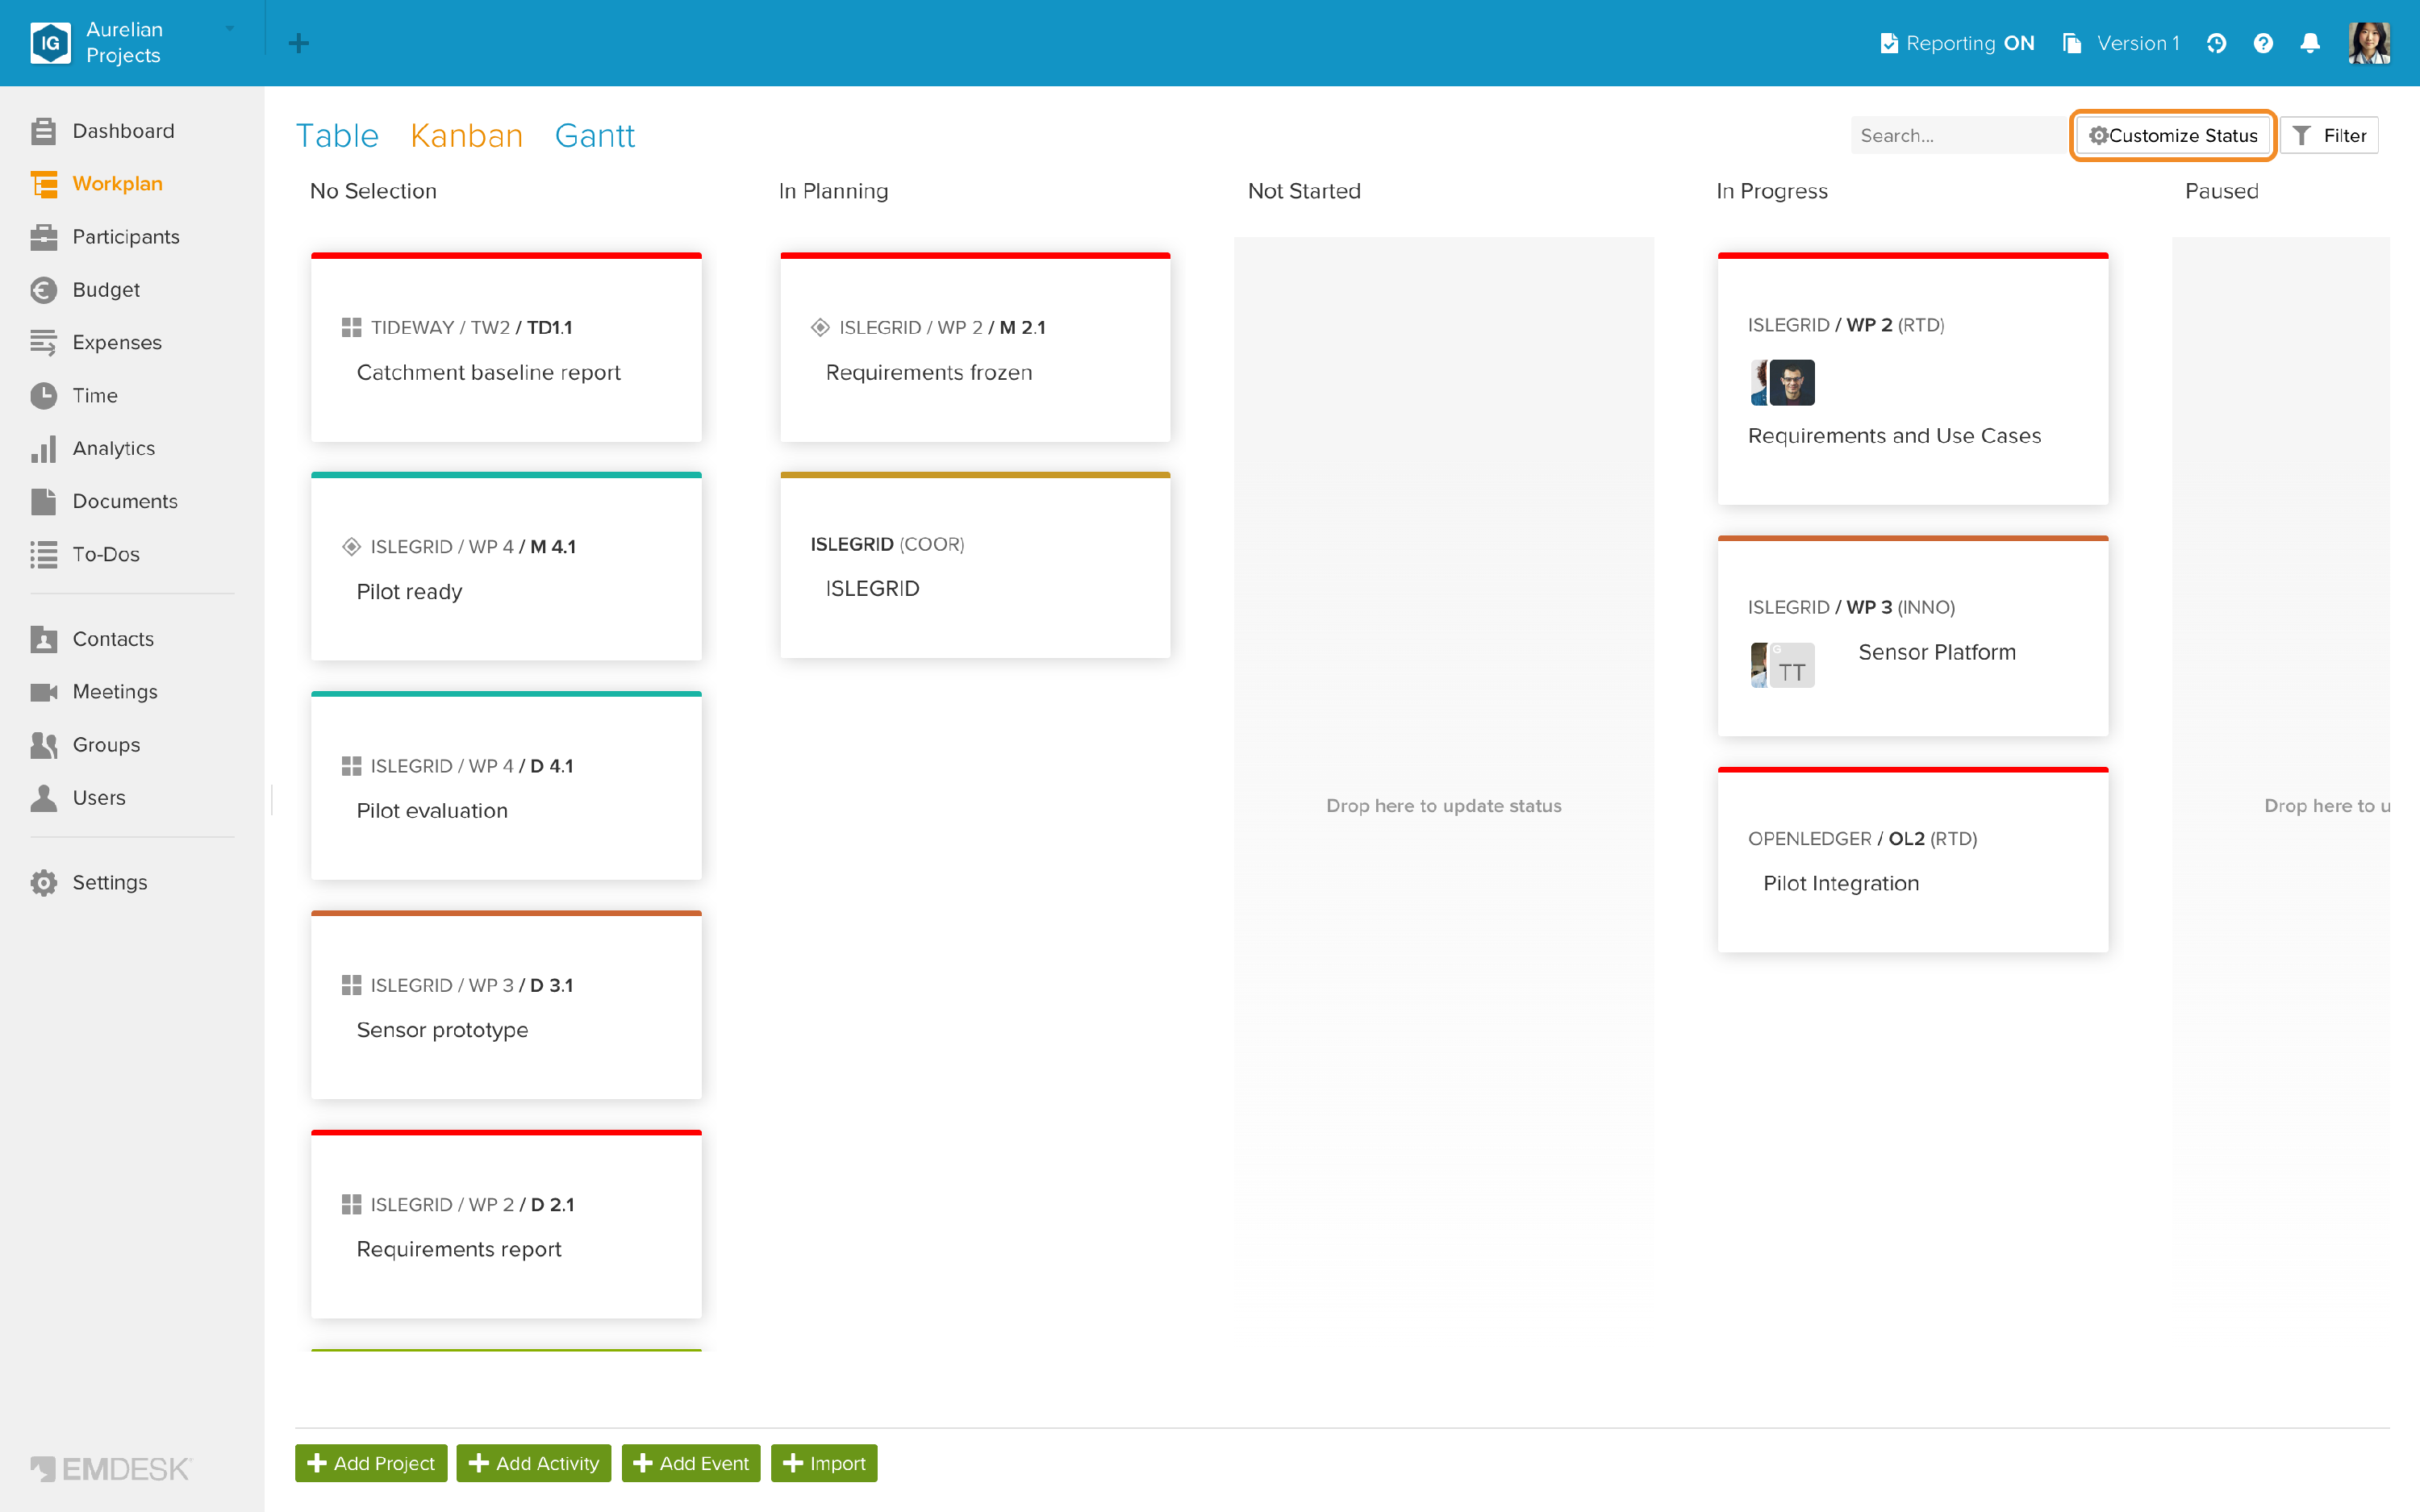Open the Dashboard sidebar icon
This screenshot has width=2420, height=1512.
click(43, 131)
